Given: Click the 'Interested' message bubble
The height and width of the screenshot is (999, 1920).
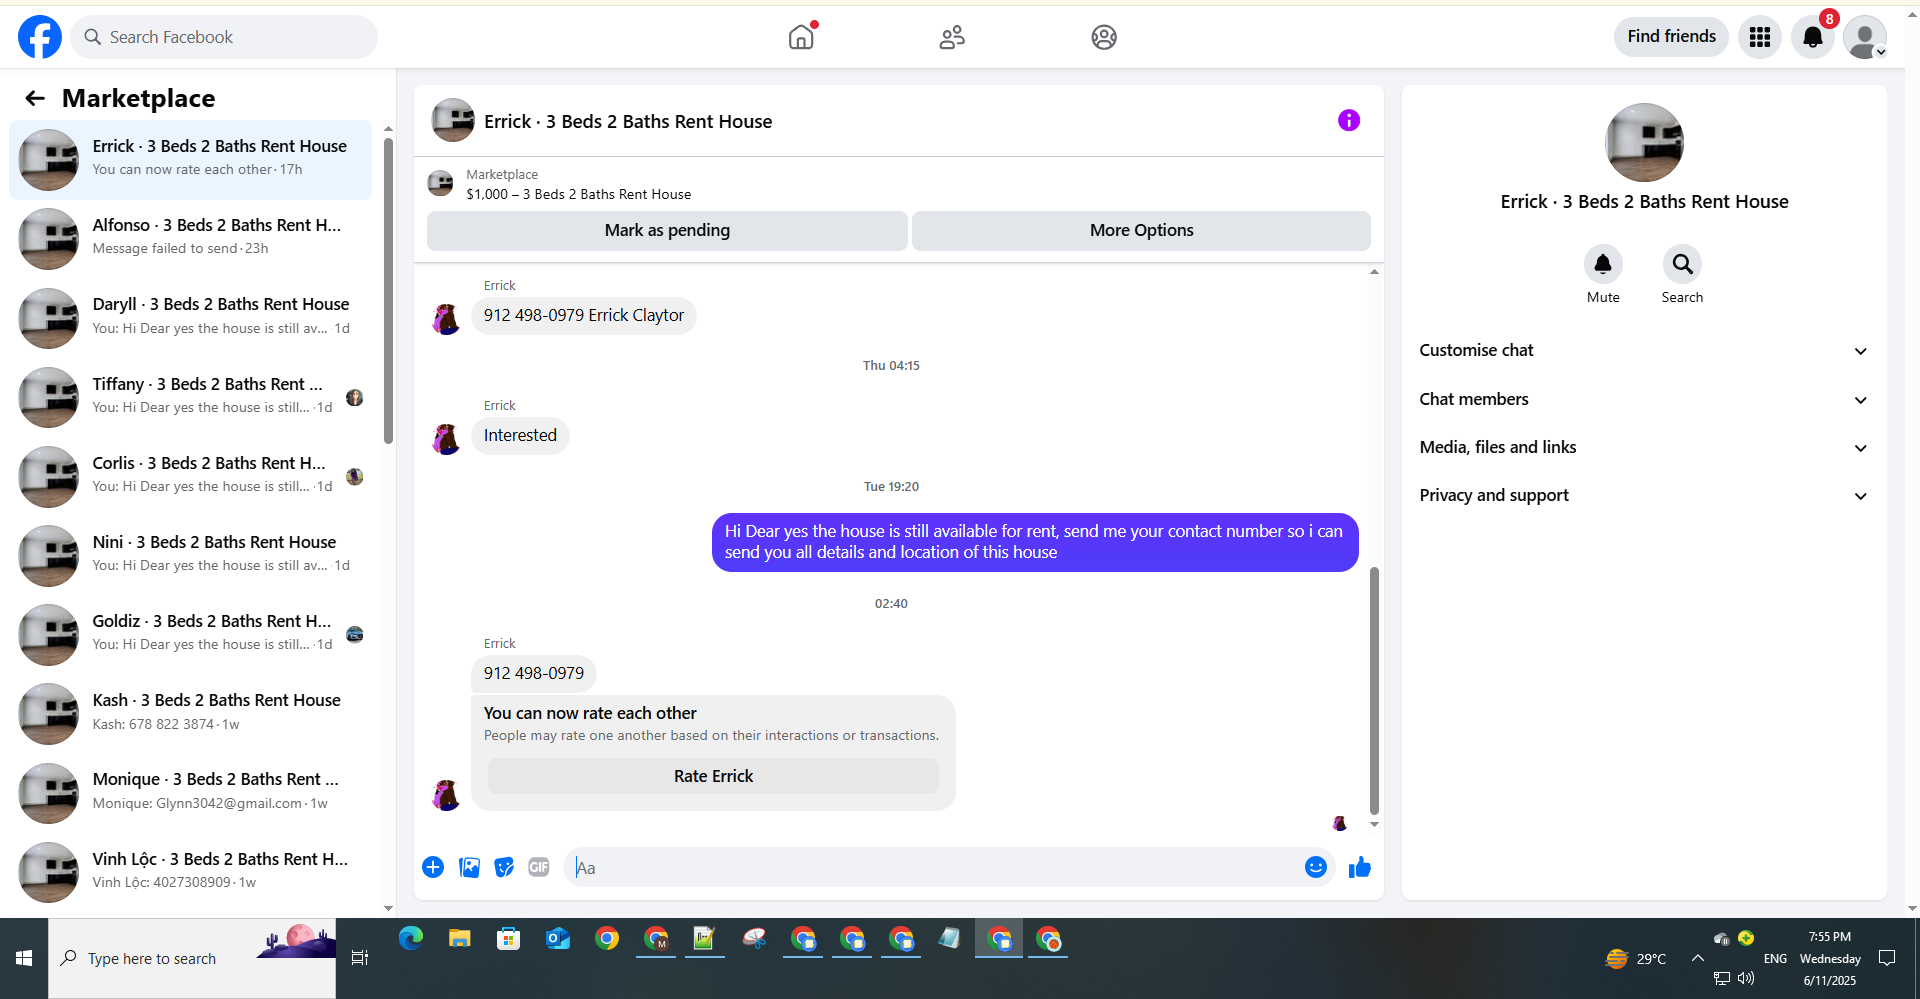Looking at the screenshot, I should pos(520,435).
